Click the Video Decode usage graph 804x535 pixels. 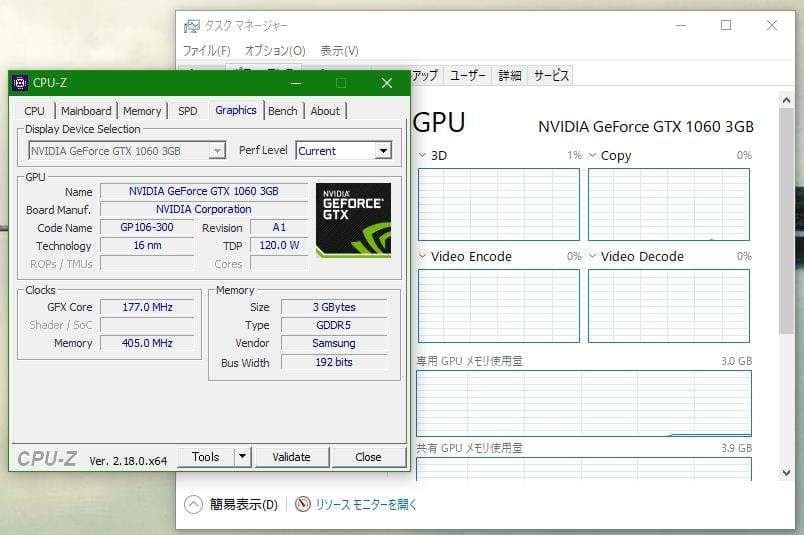click(669, 306)
